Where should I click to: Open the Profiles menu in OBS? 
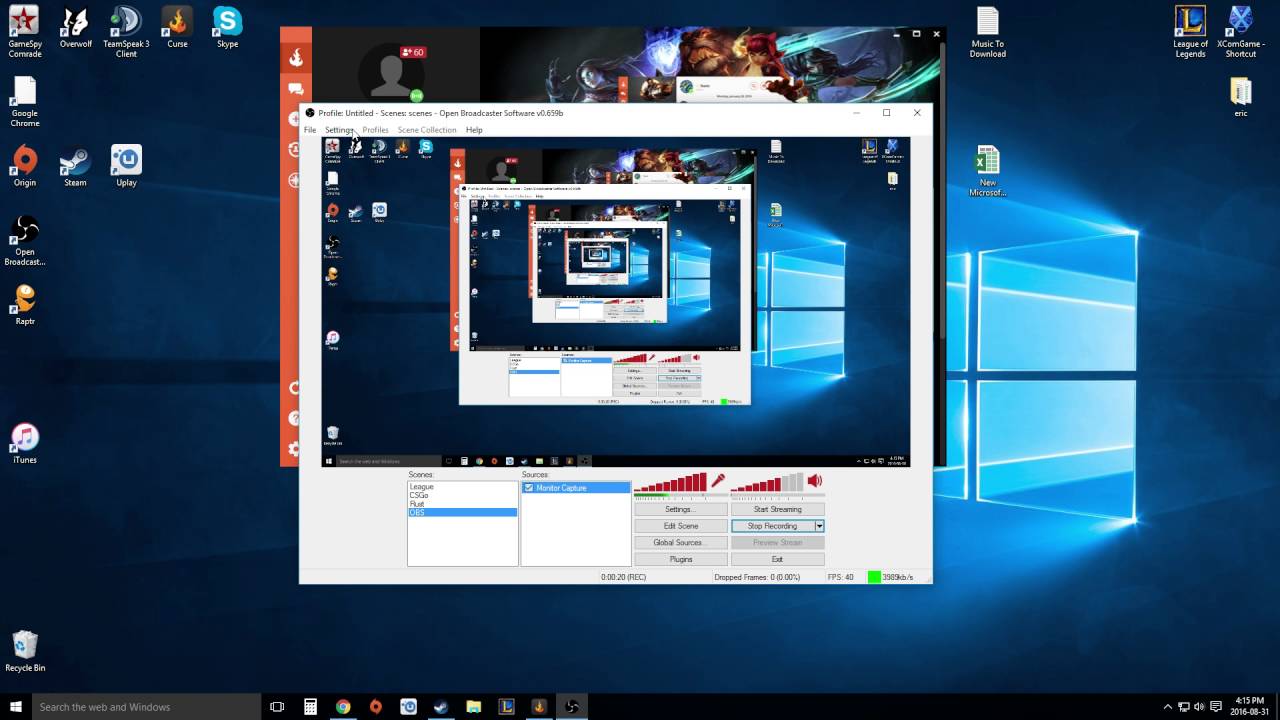coord(375,130)
